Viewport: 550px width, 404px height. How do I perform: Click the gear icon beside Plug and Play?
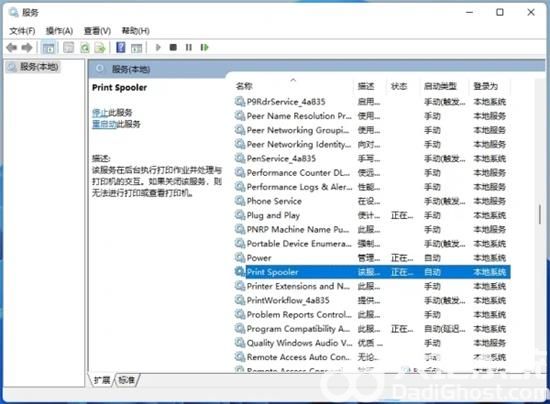coord(240,215)
